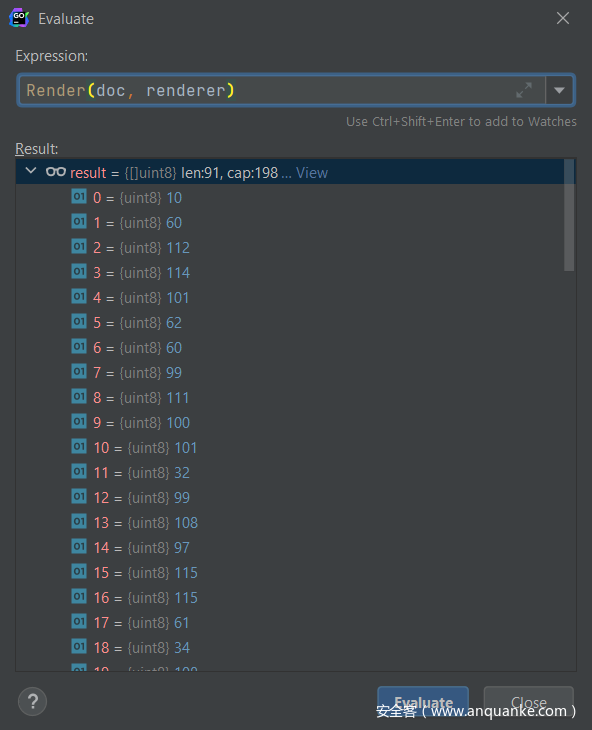Screen dimensions: 592x730
Task: Close the Evaluate dialog with X
Action: coord(563,18)
